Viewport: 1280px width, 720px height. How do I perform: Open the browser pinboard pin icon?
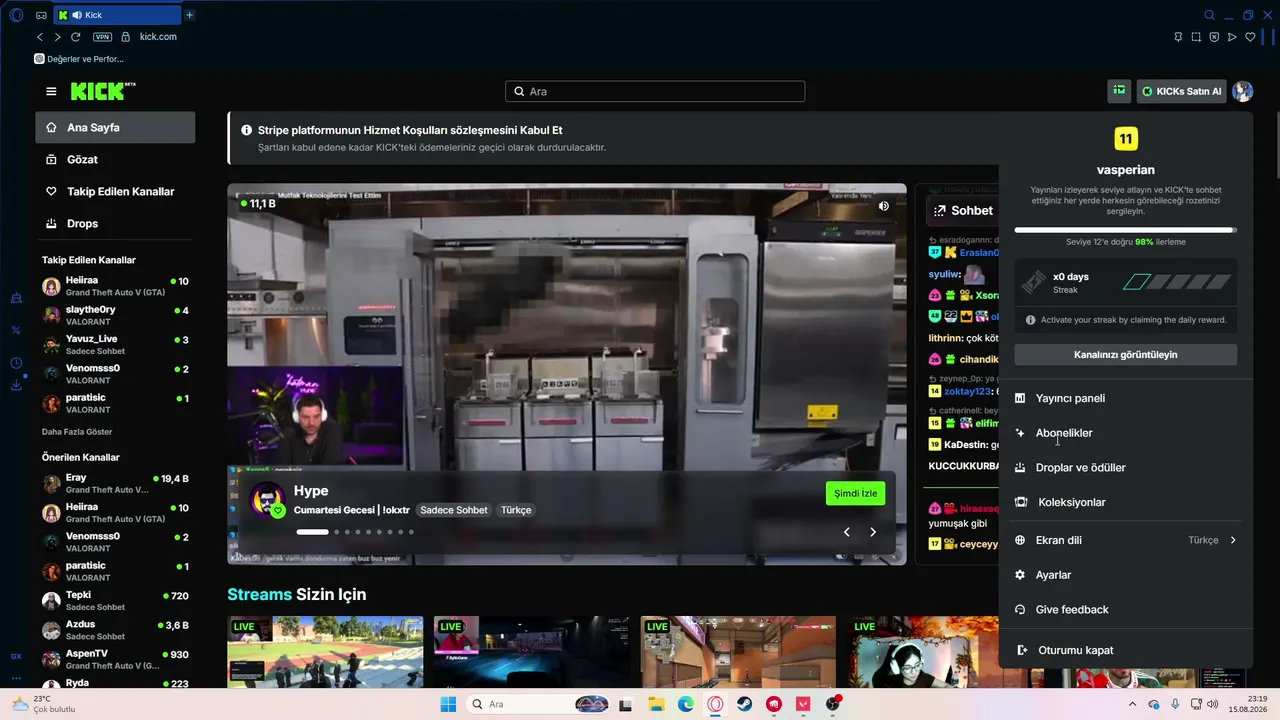click(x=1178, y=37)
